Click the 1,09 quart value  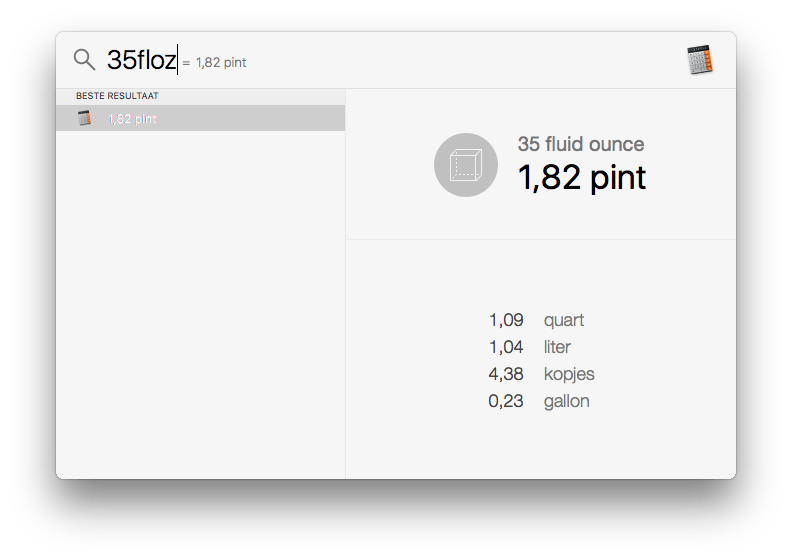point(506,321)
